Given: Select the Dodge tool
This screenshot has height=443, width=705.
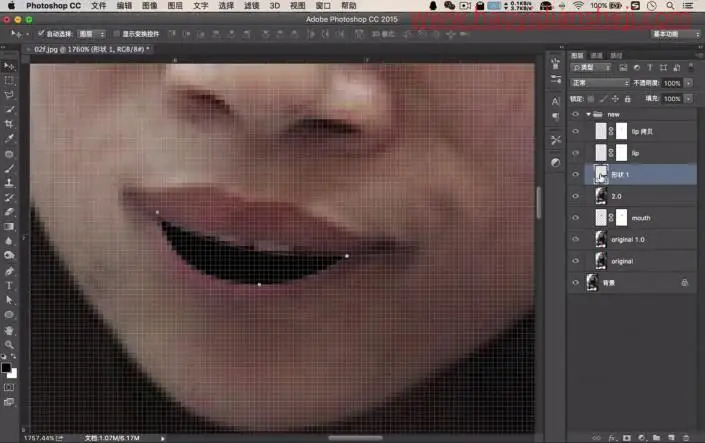Looking at the screenshot, I should click(x=9, y=255).
